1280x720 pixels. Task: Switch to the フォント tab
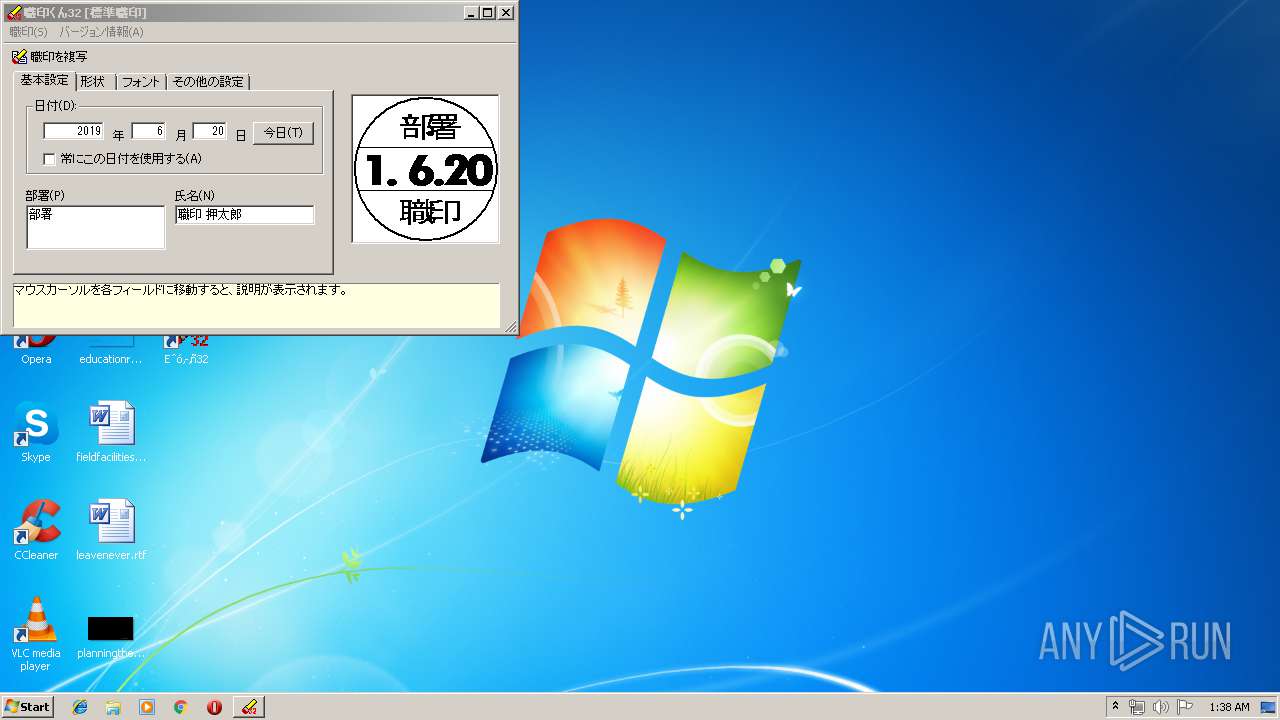coord(141,82)
